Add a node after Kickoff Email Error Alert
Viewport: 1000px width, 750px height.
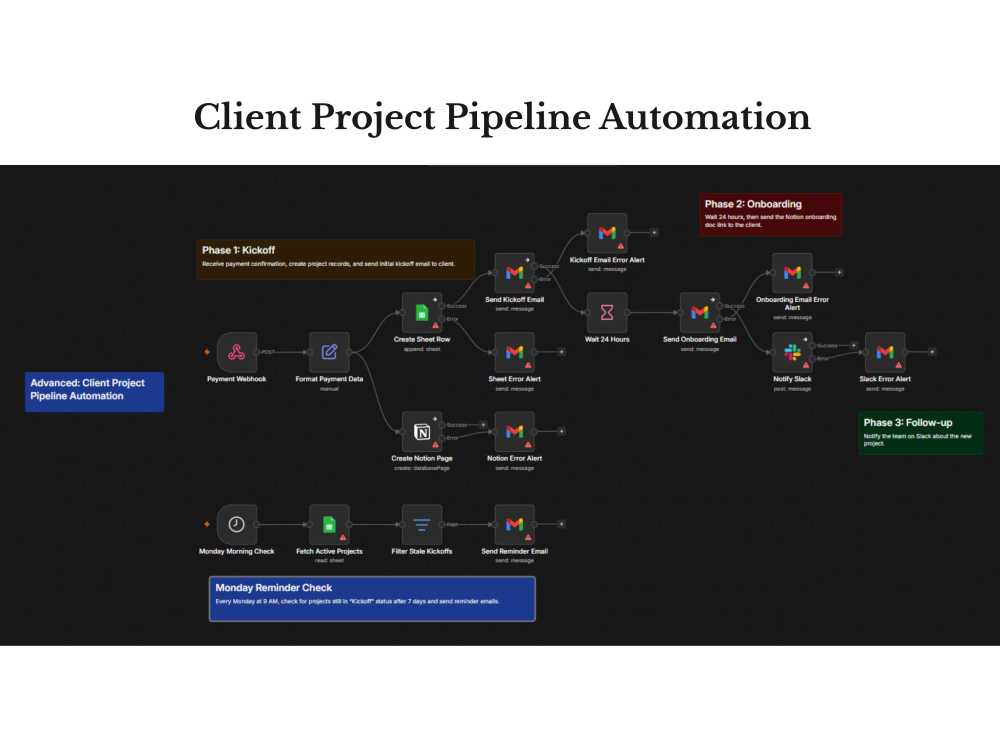click(654, 233)
